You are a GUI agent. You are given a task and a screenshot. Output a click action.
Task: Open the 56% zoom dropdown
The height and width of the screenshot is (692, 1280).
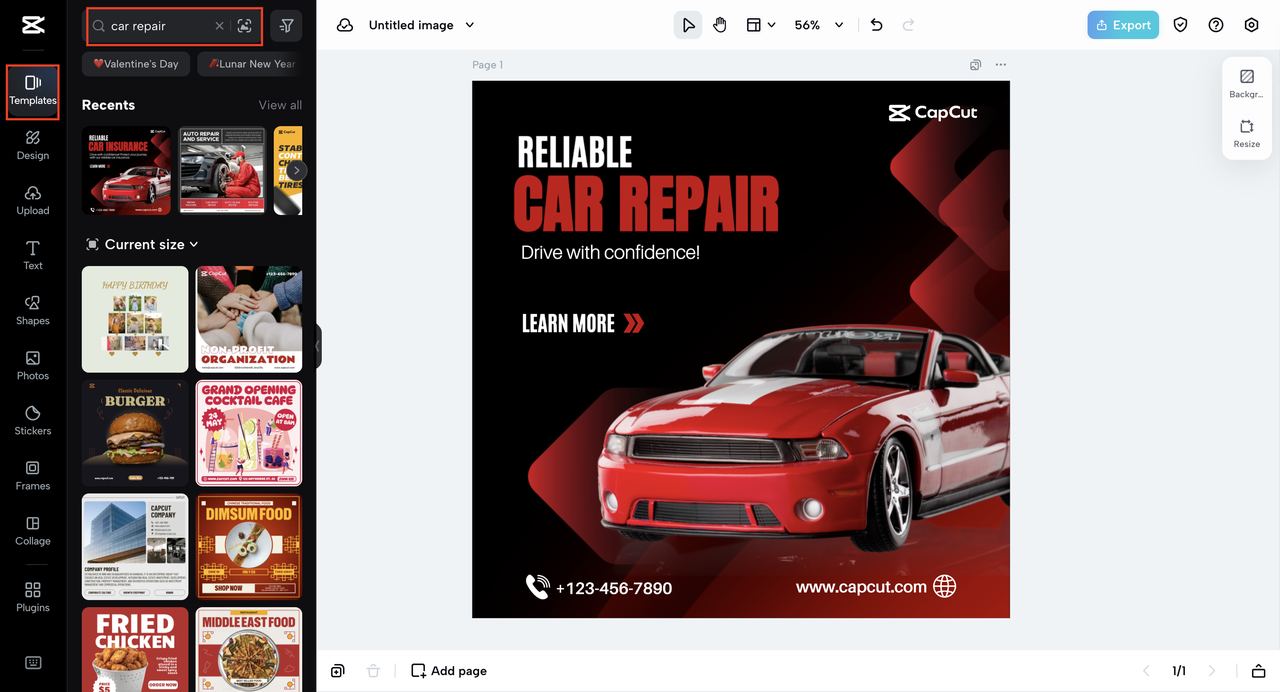pyautogui.click(x=819, y=25)
